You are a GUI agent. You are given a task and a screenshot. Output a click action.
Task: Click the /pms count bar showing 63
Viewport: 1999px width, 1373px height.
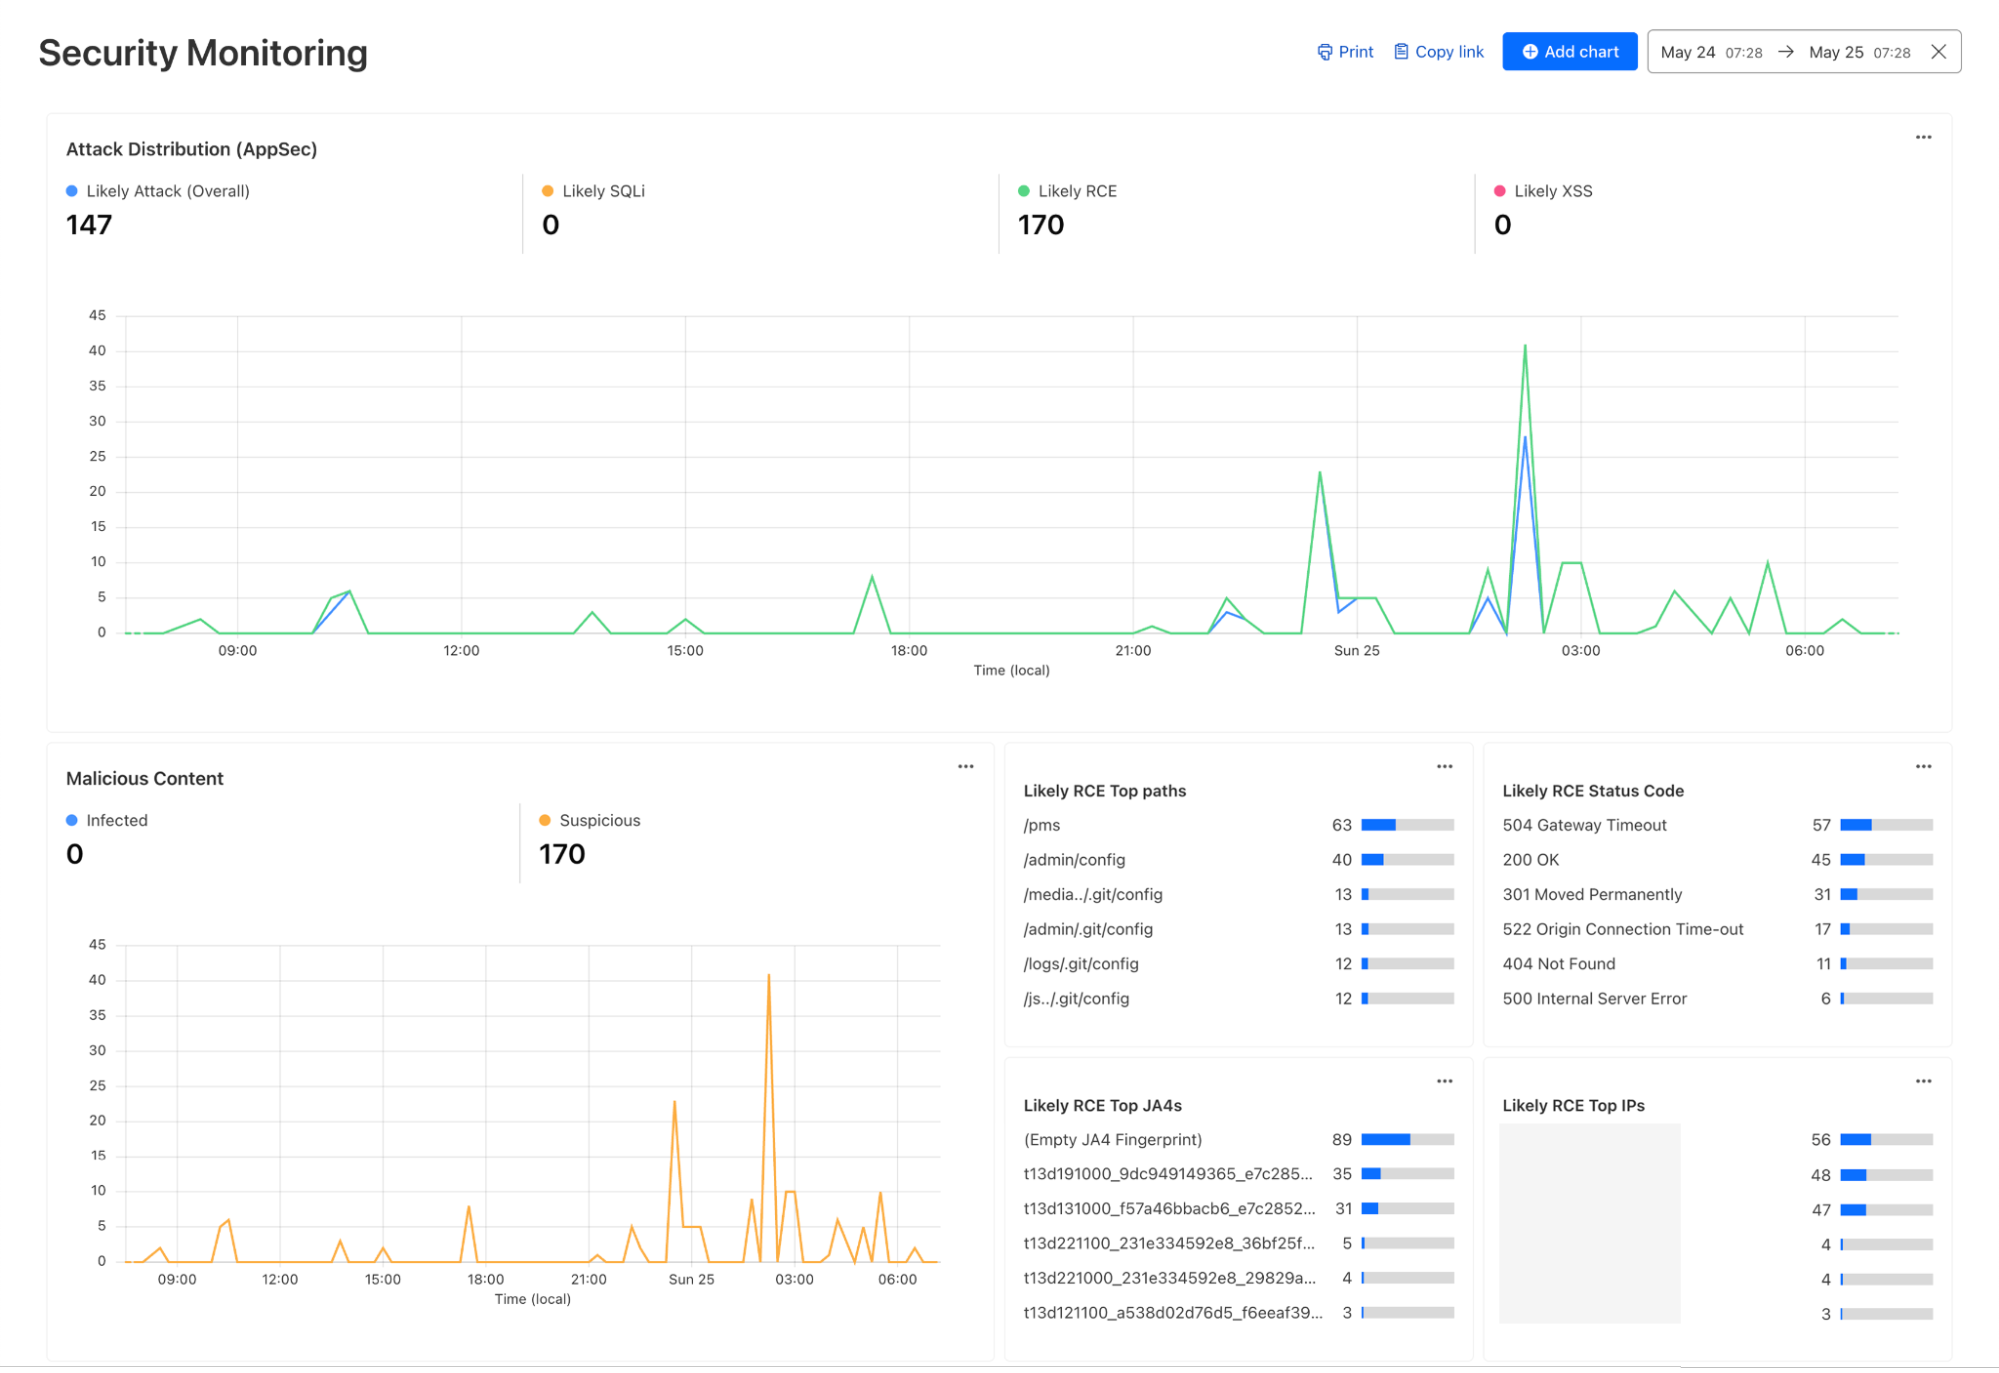1407,825
